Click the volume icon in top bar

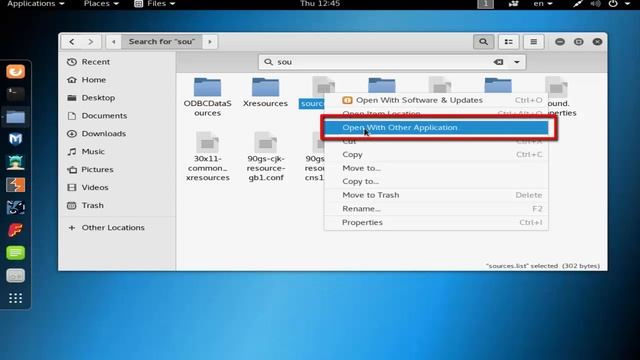point(595,4)
